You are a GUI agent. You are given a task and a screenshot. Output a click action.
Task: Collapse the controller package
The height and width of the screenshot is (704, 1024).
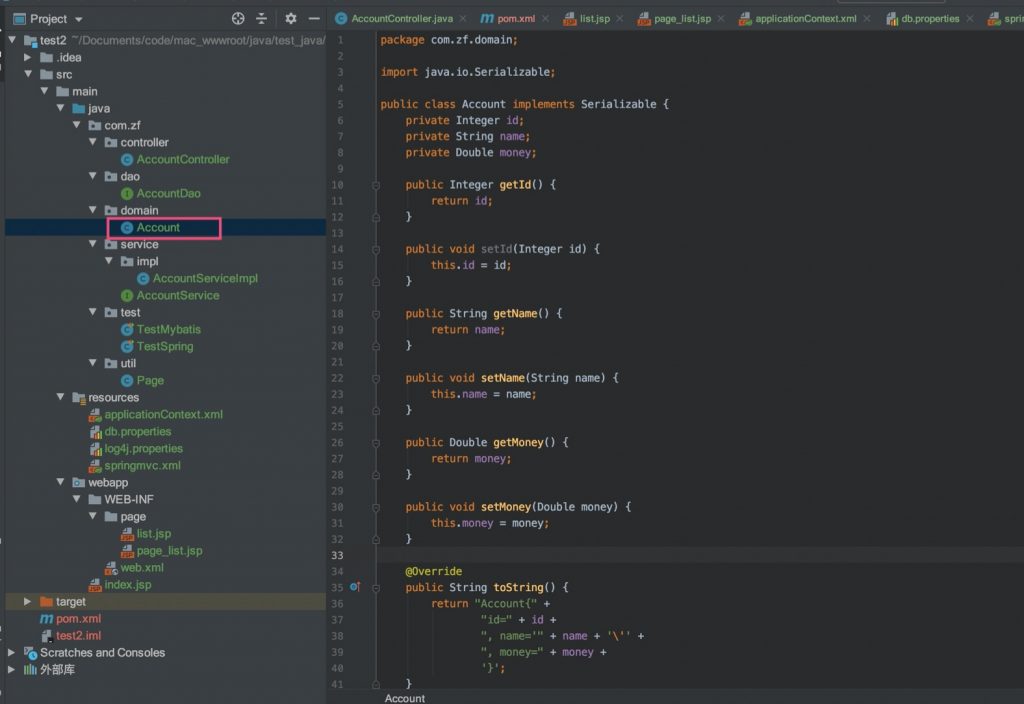point(93,142)
